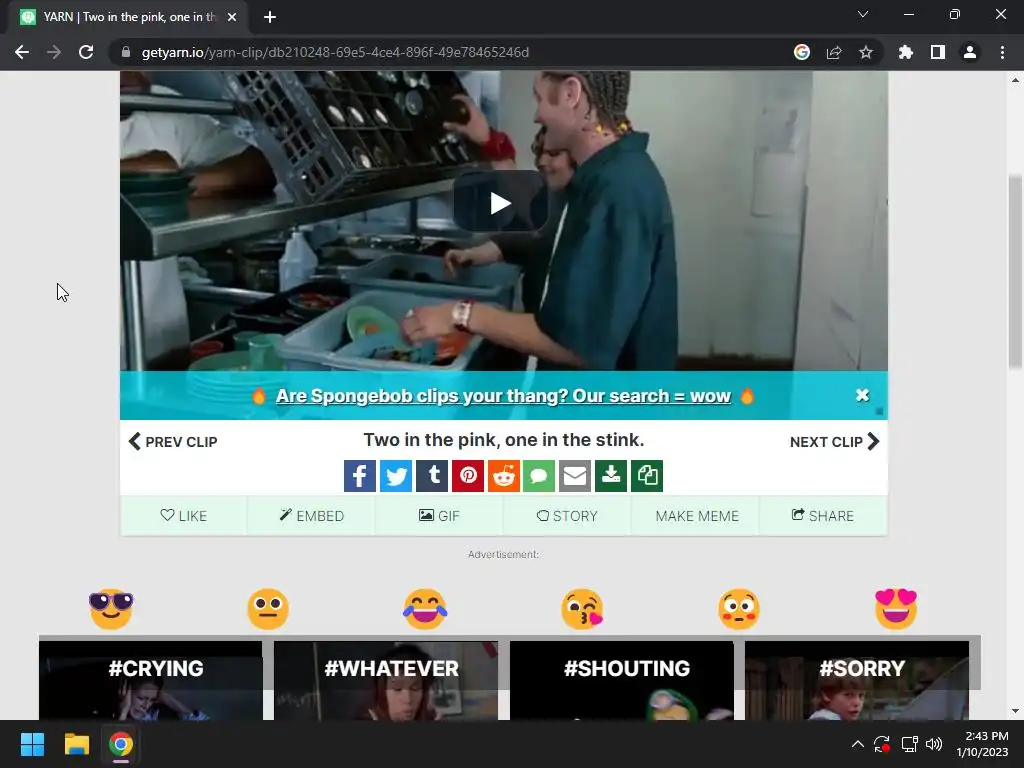Create a GIF from the clip
This screenshot has width=1024, height=768.
[439, 516]
